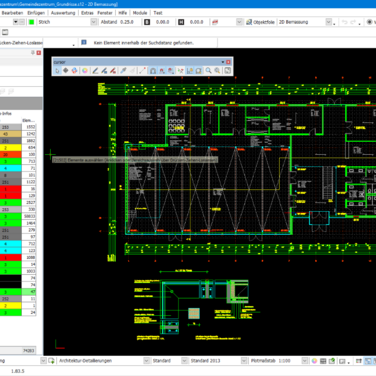Click the table grid icon in bottom bar
The height and width of the screenshot is (376, 376).
pos(323,361)
